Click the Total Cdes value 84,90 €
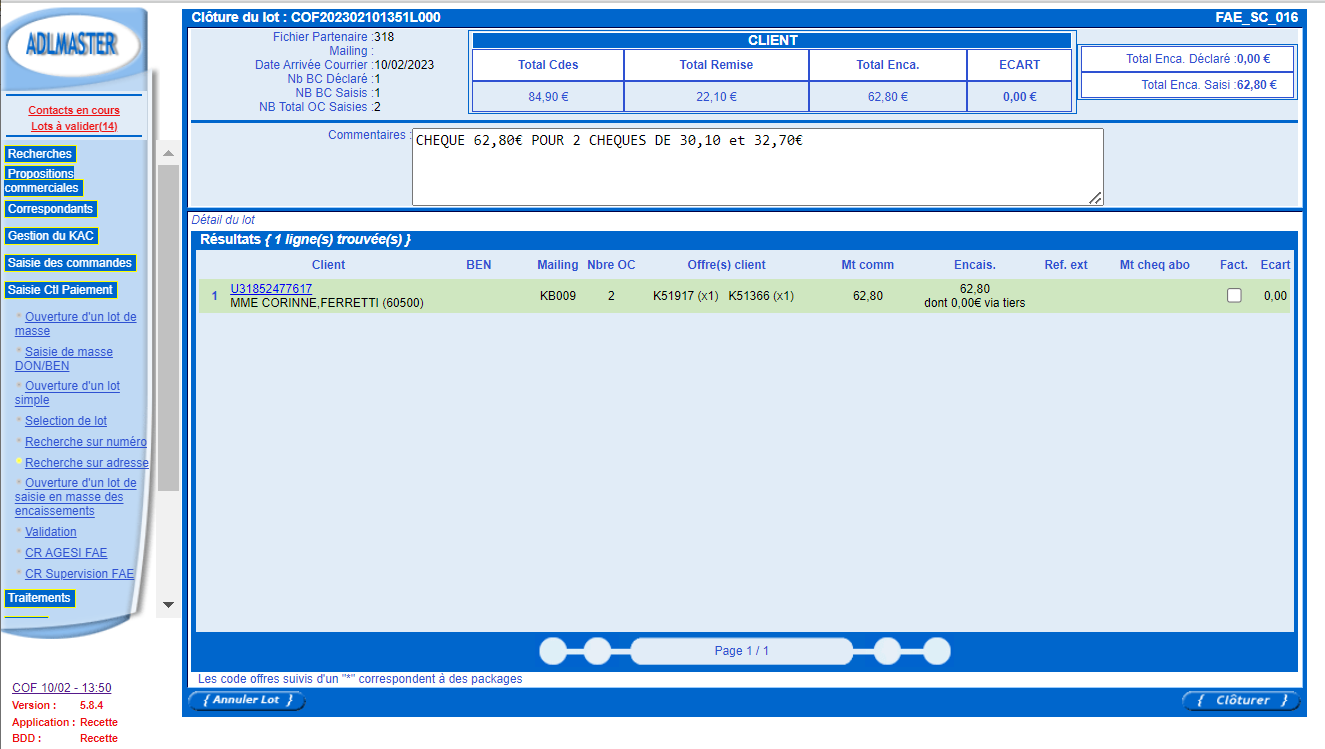1325x749 pixels. click(548, 97)
